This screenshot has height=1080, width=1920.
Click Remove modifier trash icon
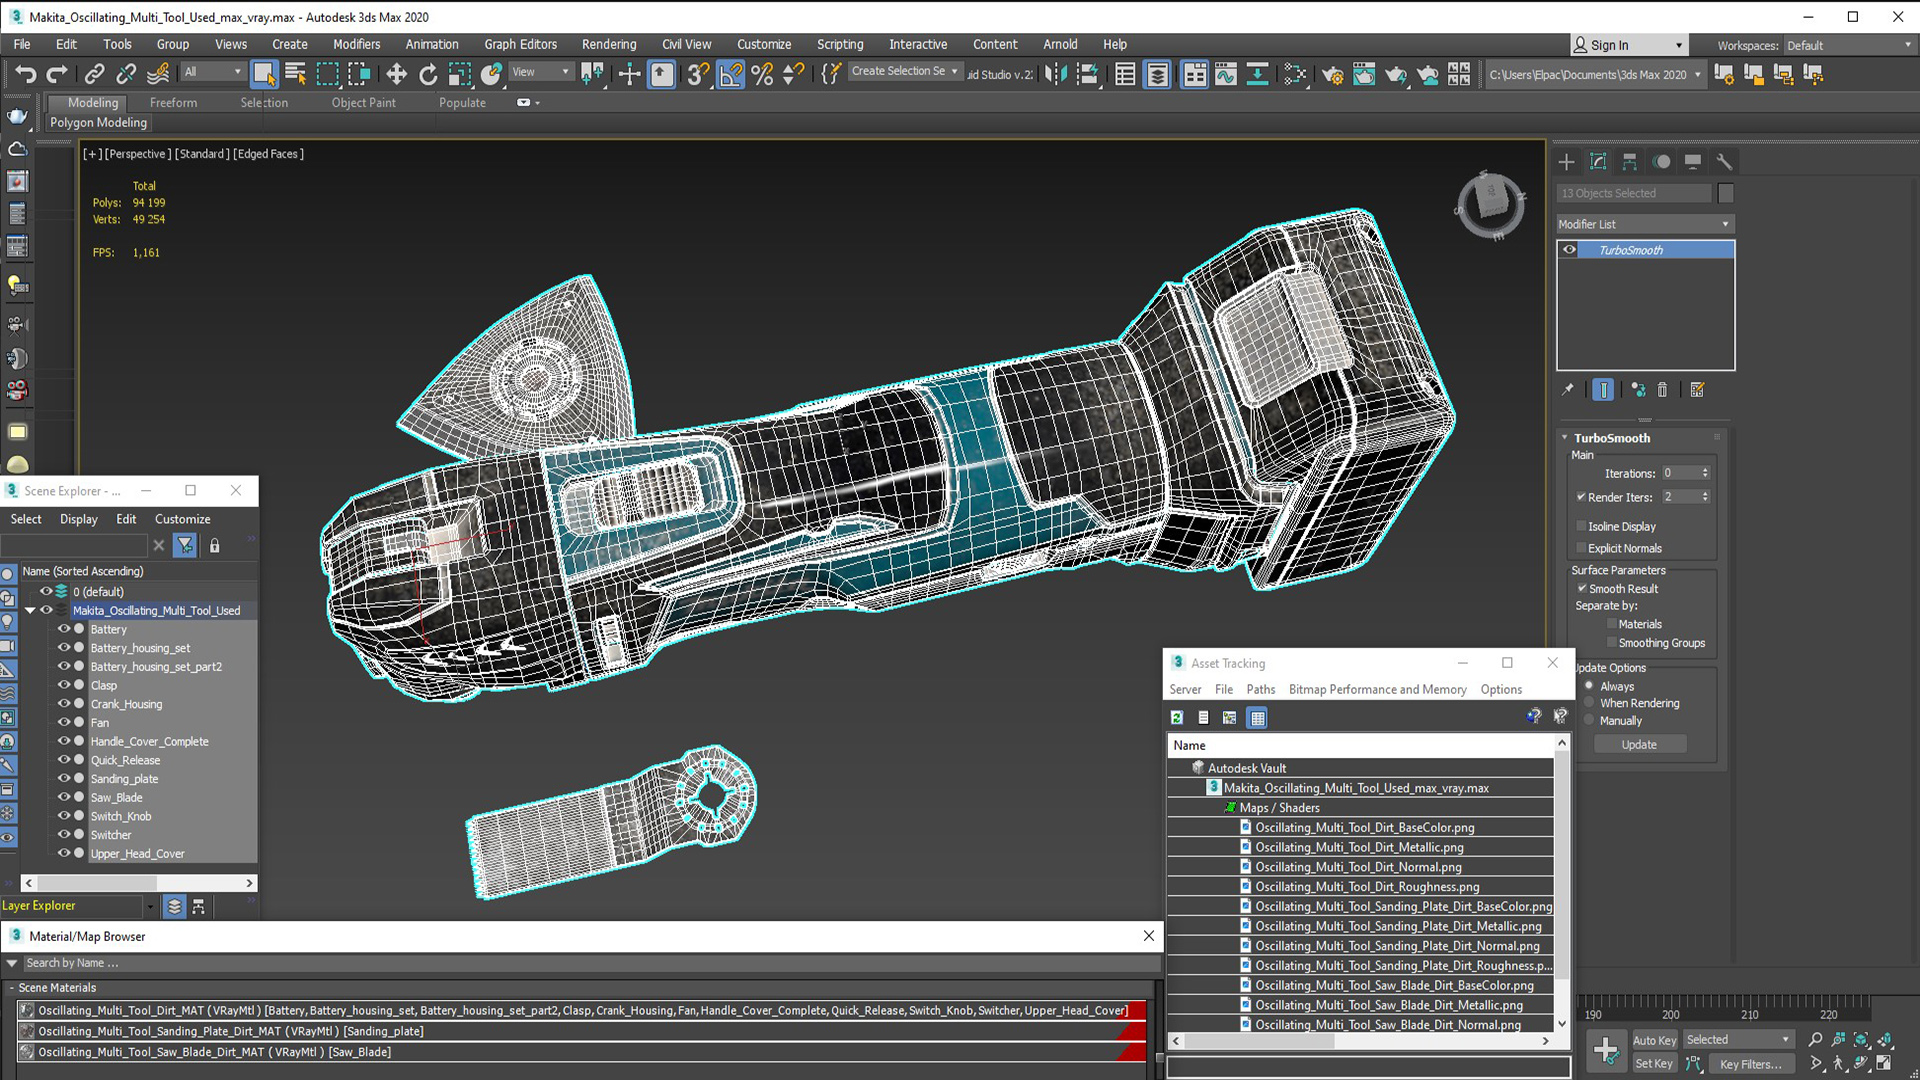(x=1662, y=390)
